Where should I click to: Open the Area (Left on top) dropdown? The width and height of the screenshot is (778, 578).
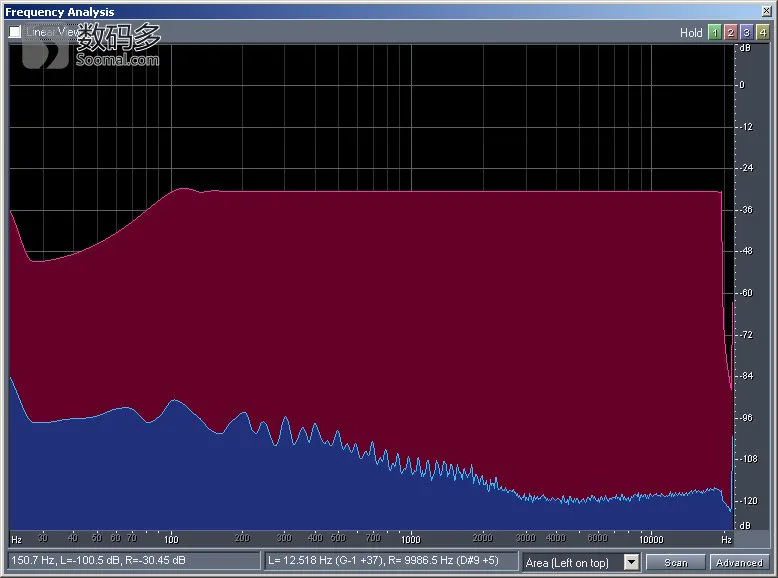[x=631, y=562]
